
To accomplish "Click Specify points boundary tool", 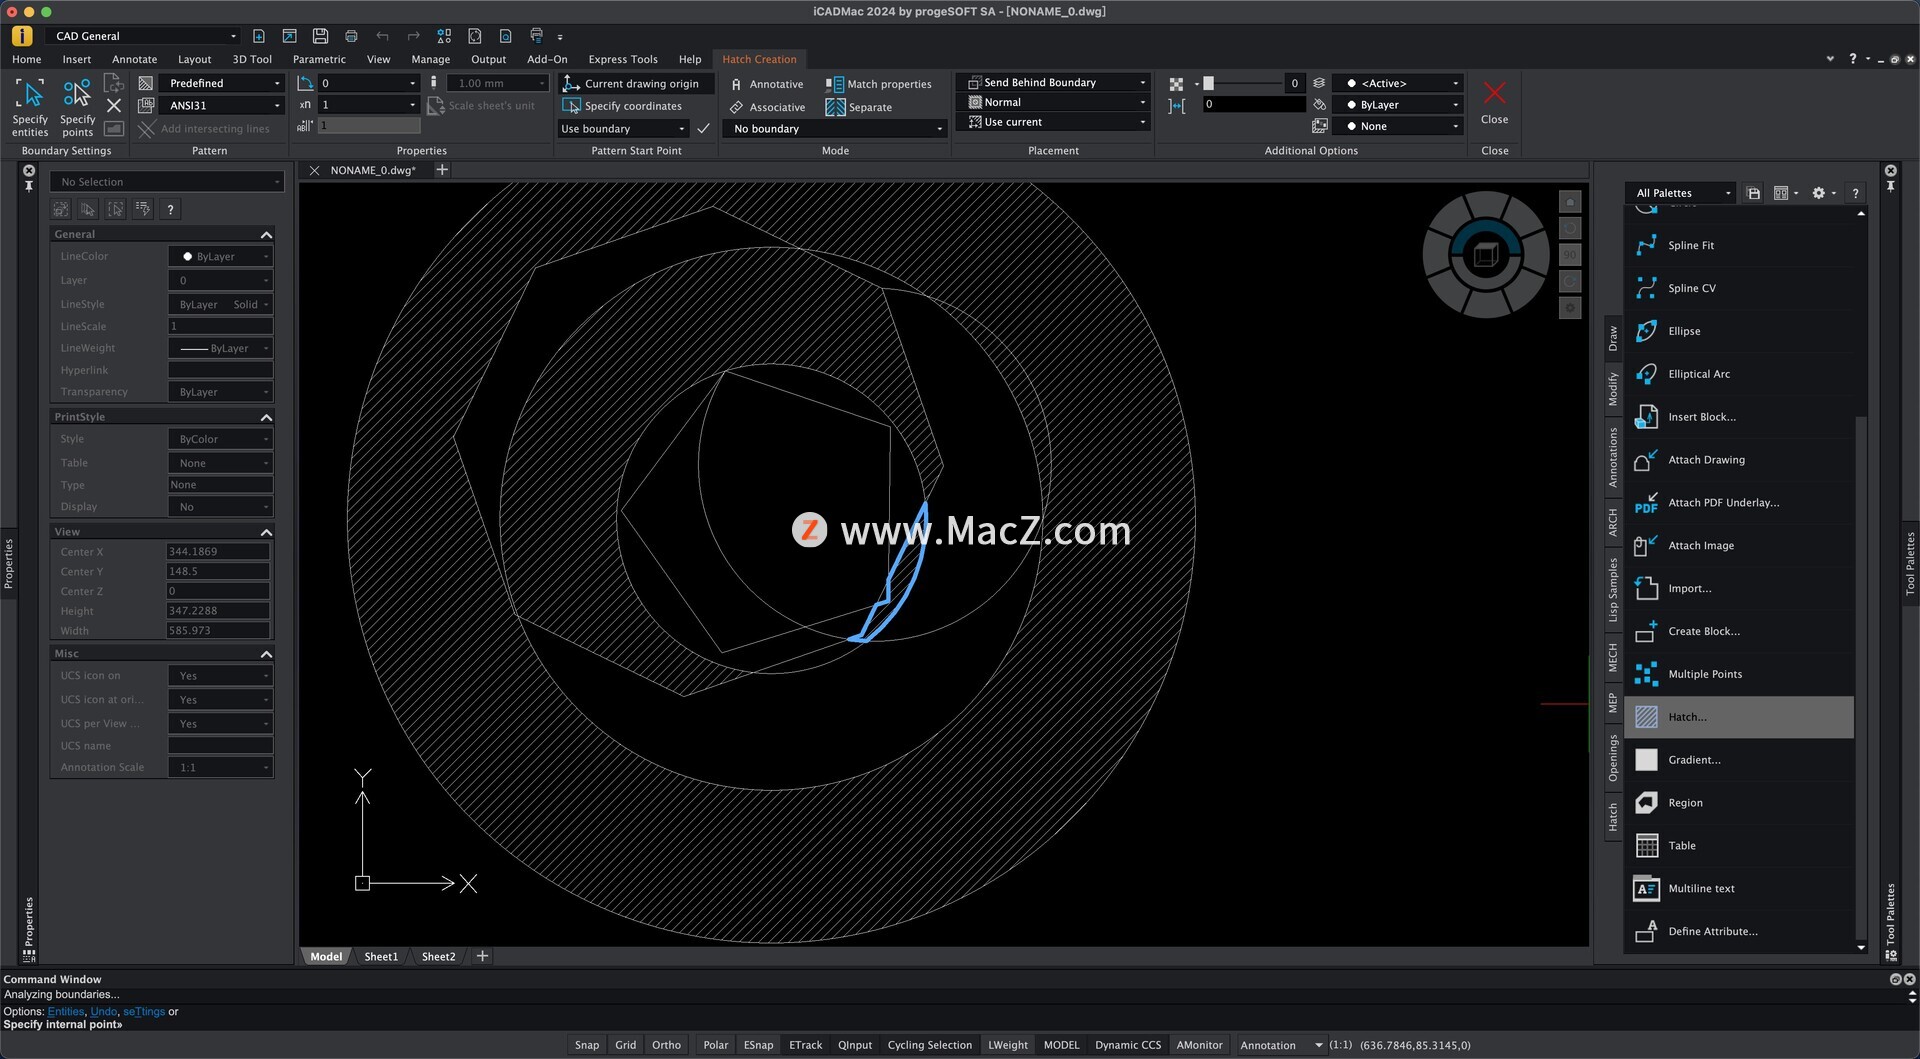I will 77,106.
